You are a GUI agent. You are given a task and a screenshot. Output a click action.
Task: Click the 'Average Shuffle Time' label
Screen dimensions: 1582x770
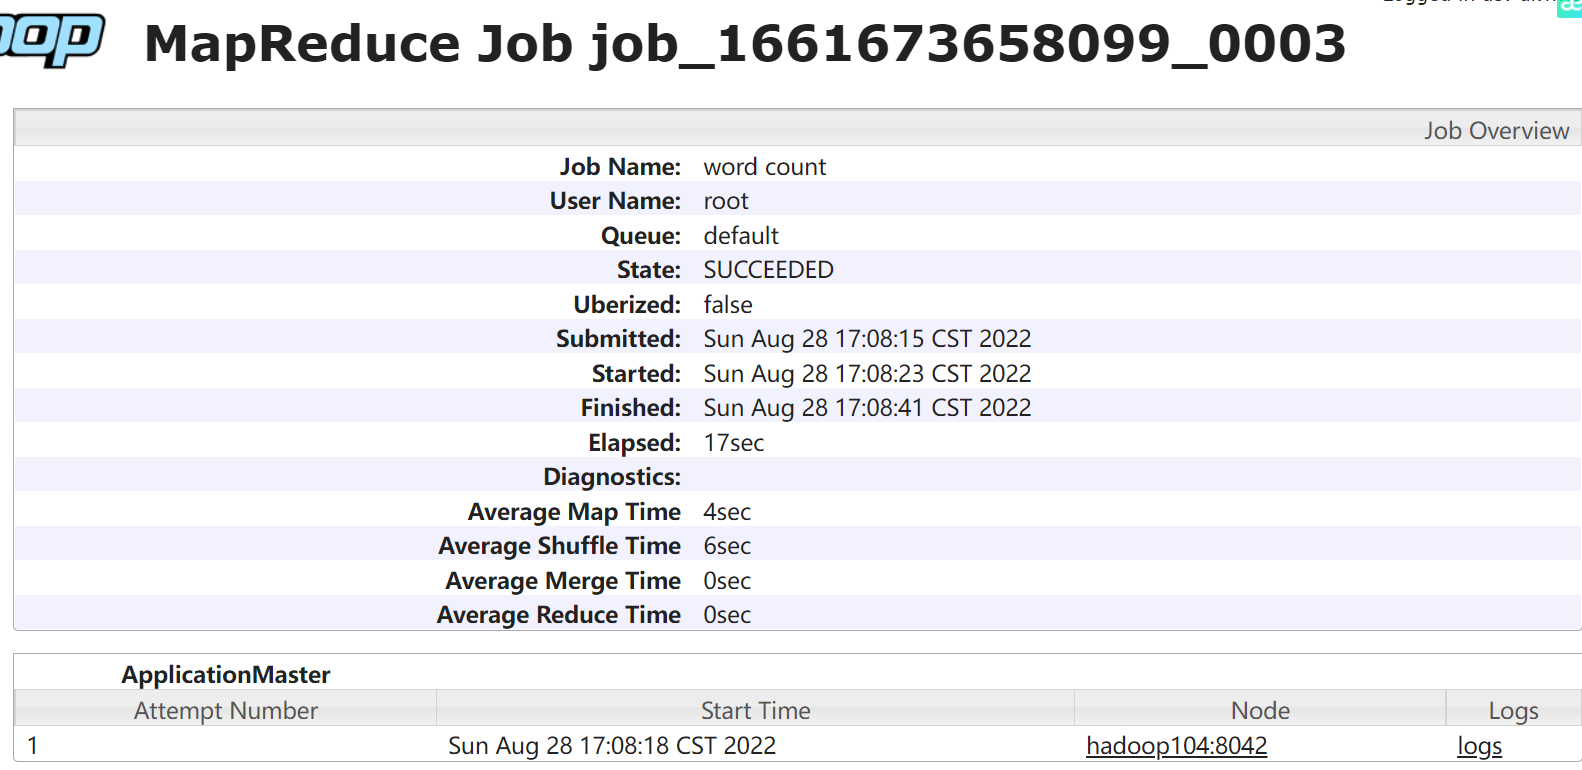point(560,546)
